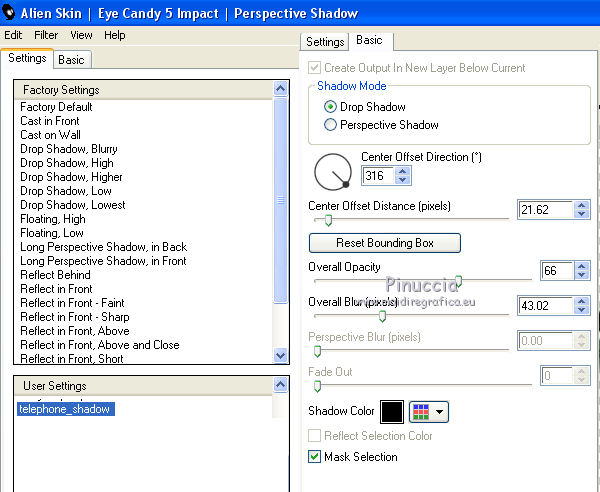The height and width of the screenshot is (492, 600).
Task: Toggle the Mask Selection checkbox
Action: pos(315,456)
